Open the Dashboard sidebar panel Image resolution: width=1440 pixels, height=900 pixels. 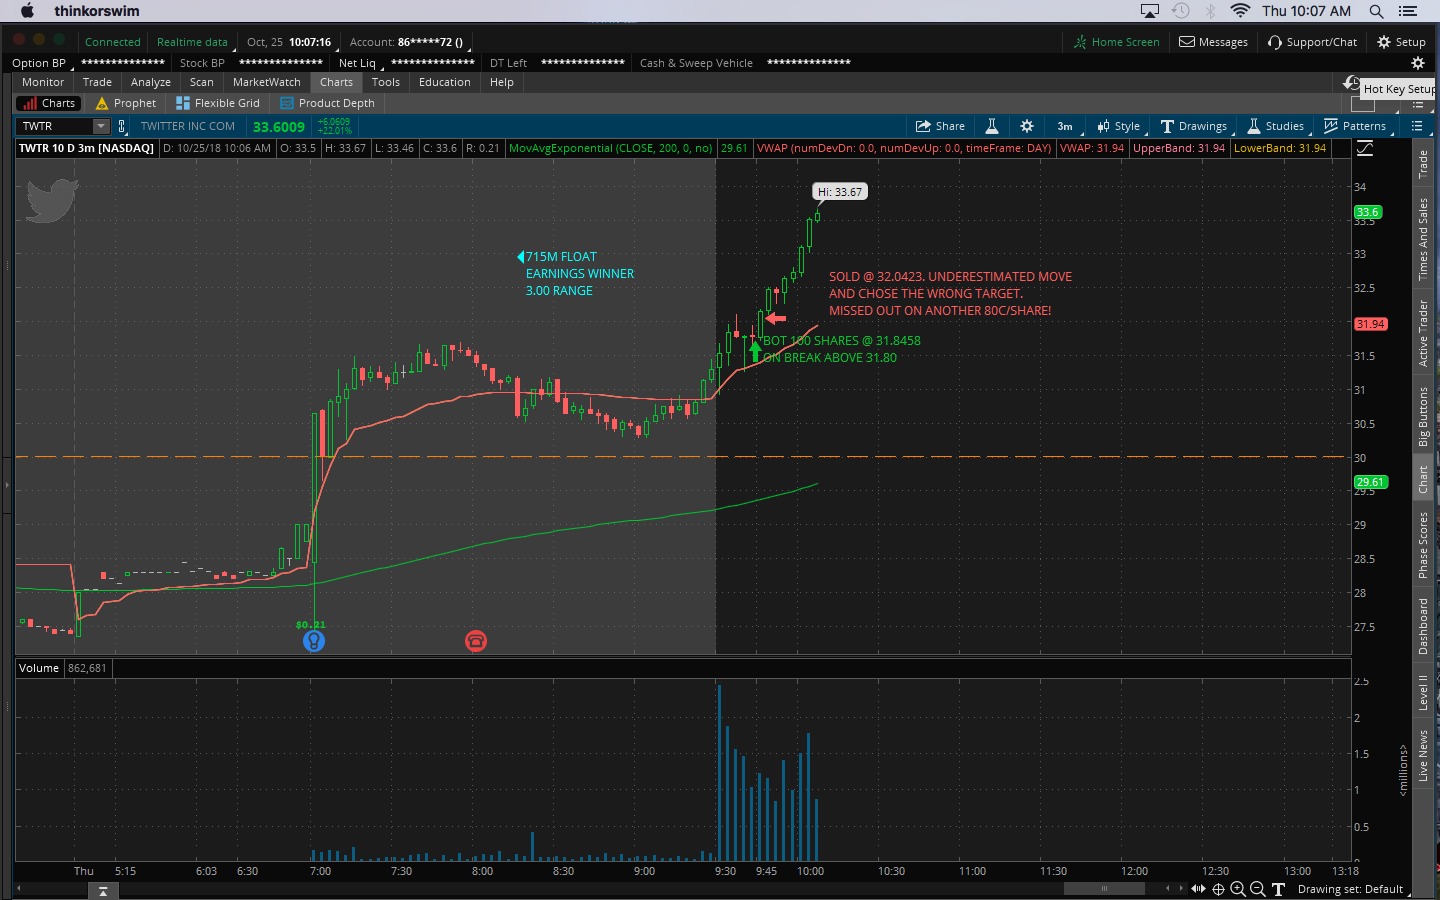tap(1423, 626)
